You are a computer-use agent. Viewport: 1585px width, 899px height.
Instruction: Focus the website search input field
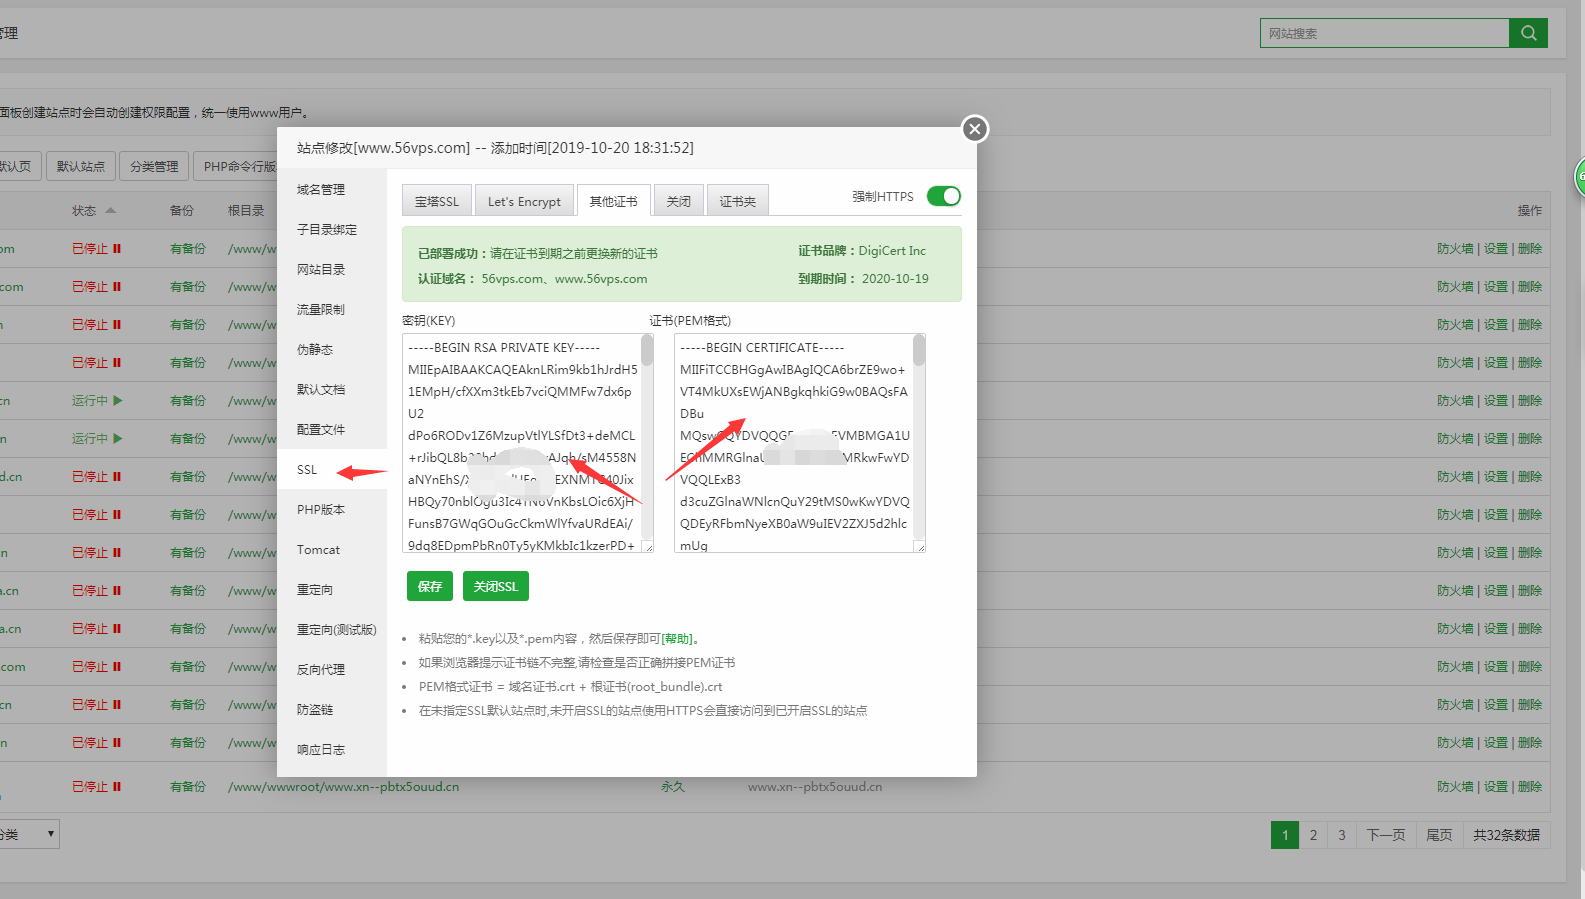point(1384,33)
